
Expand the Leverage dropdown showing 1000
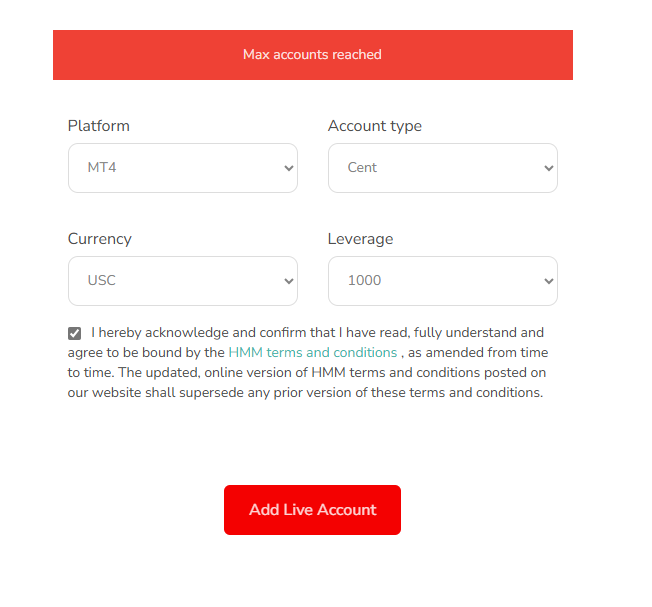click(x=442, y=281)
